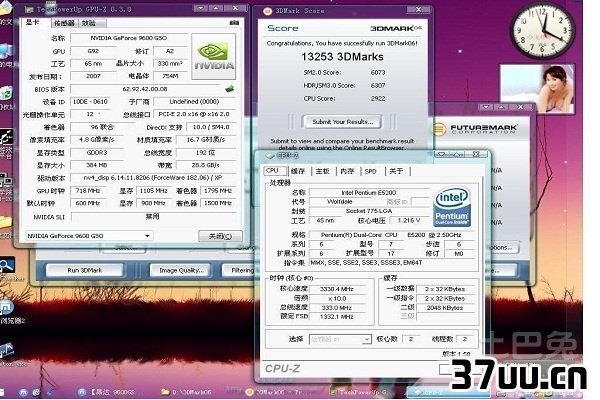
Task: Click the 13253 3DMarks score text
Action: coord(342,57)
